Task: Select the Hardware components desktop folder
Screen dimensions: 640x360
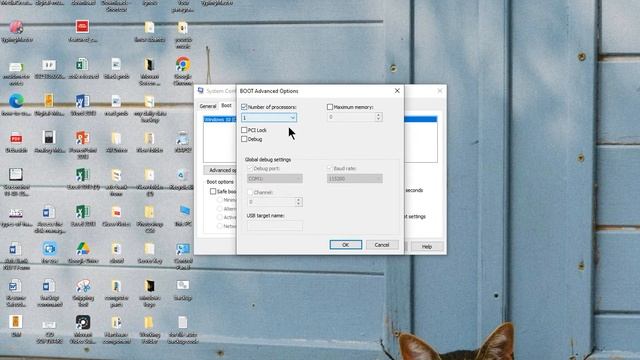Action: (116, 322)
